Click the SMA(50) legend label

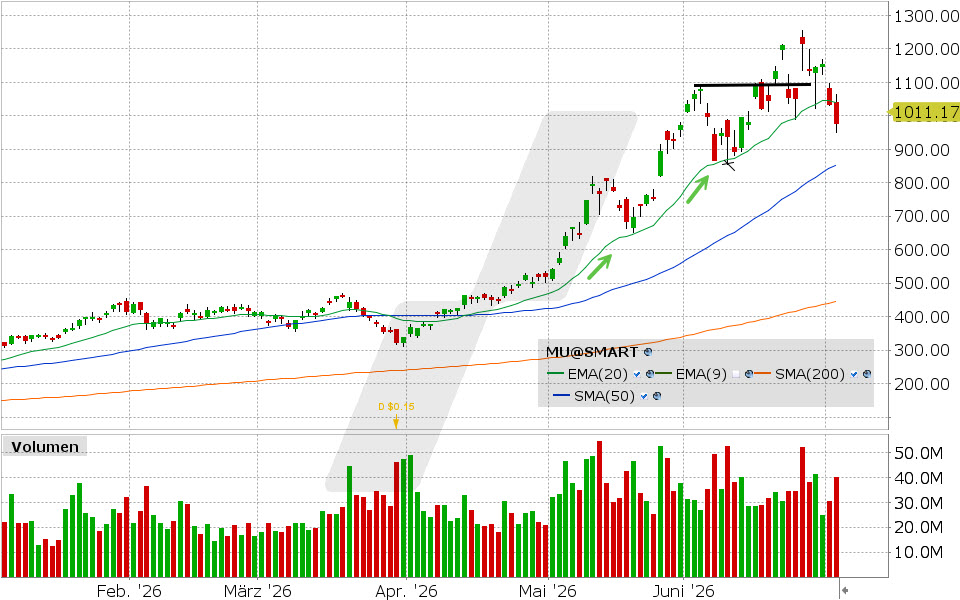(x=604, y=396)
